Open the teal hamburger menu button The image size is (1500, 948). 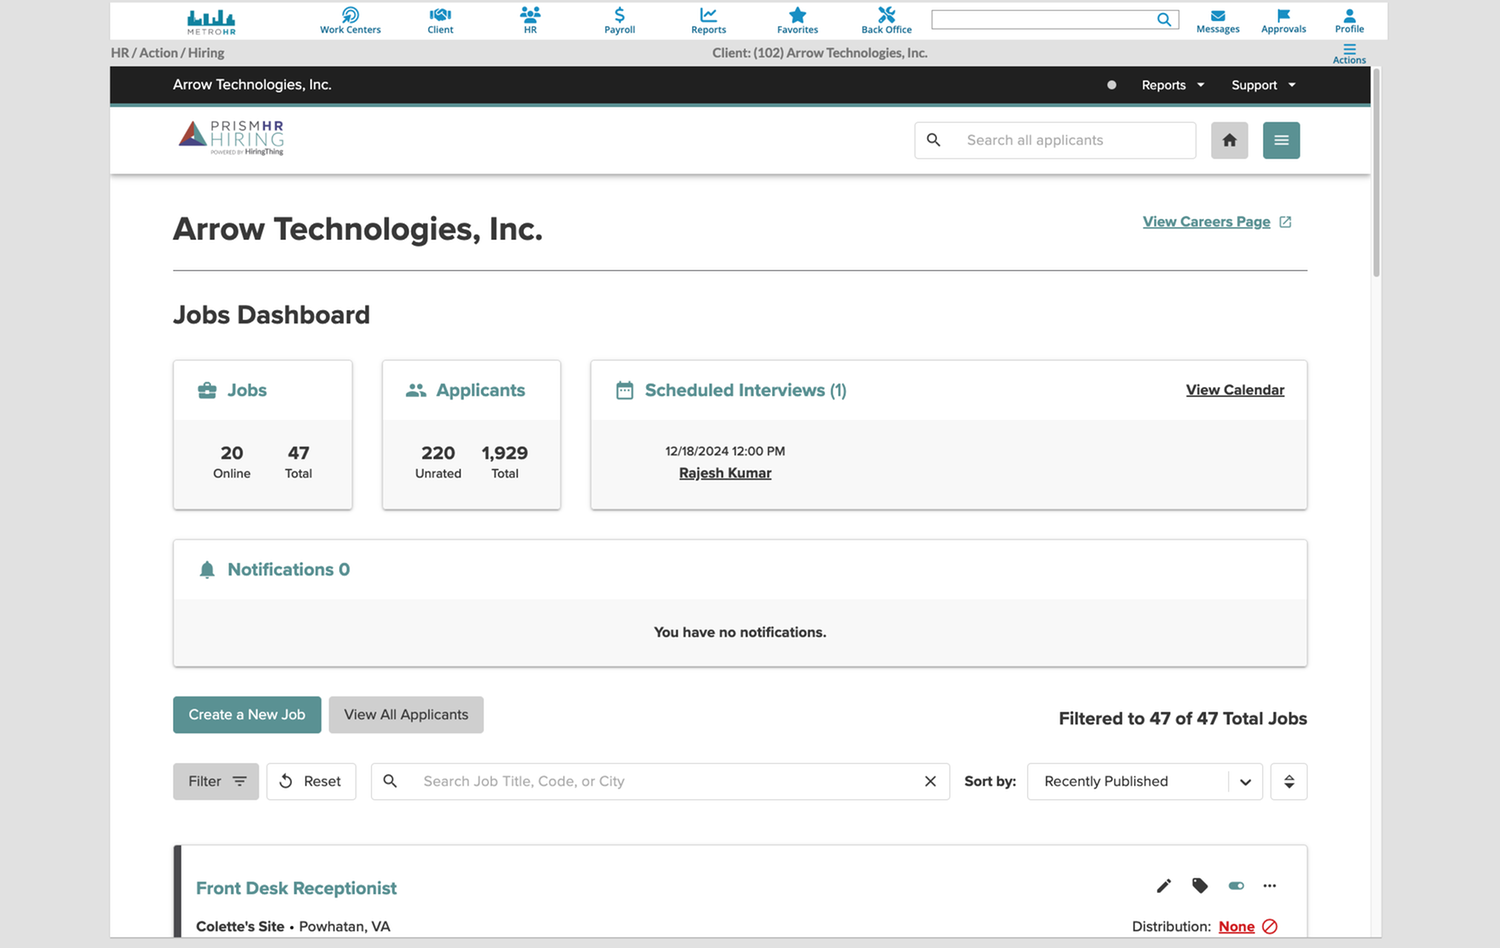click(x=1281, y=141)
